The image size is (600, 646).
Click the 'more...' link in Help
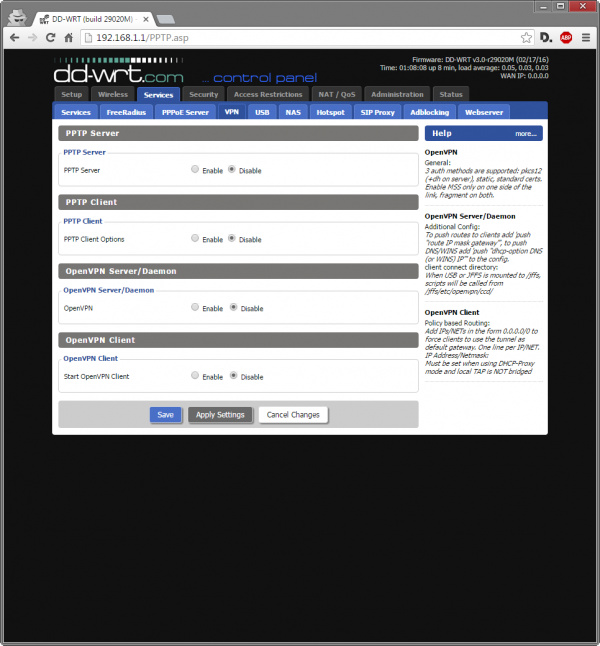tap(526, 133)
